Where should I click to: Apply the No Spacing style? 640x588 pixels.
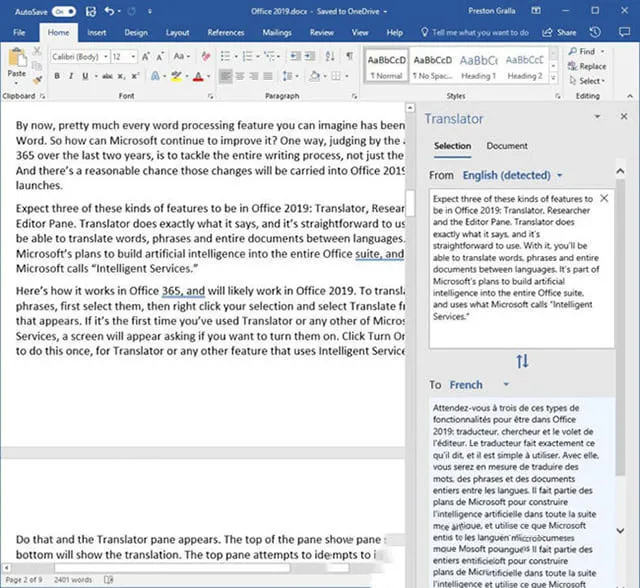click(x=432, y=67)
